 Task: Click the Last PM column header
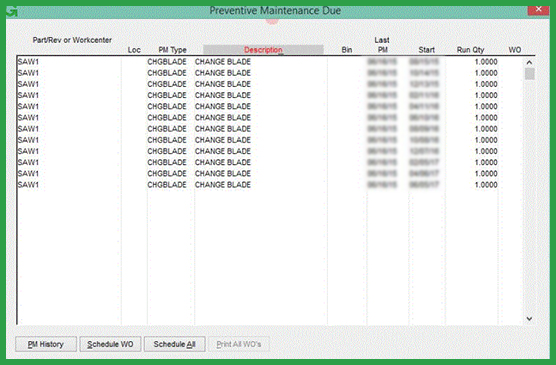point(382,45)
